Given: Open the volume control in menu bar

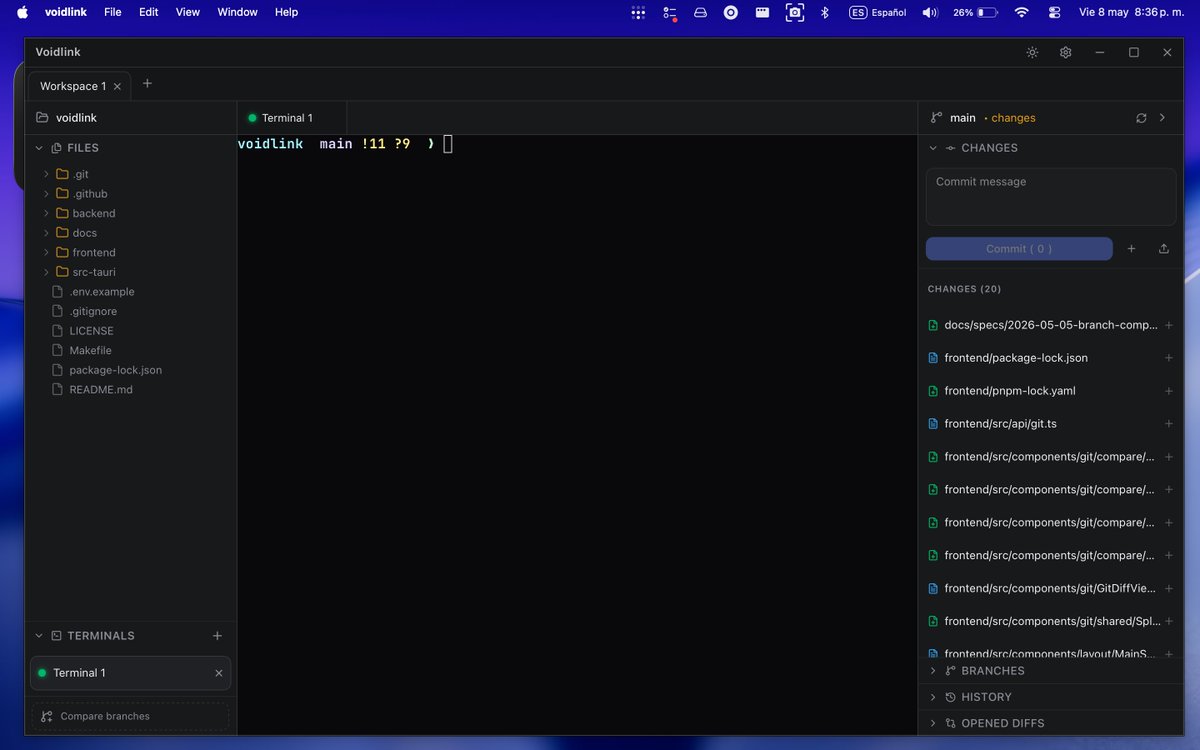Looking at the screenshot, I should pyautogui.click(x=930, y=13).
